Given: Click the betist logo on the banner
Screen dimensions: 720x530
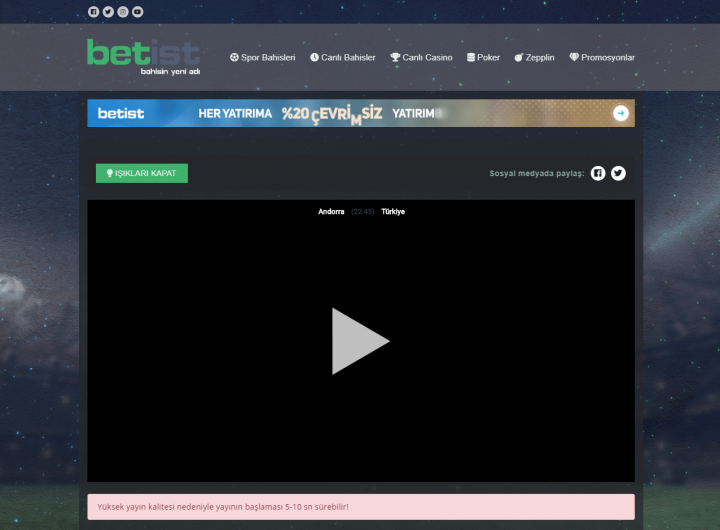Looking at the screenshot, I should (121, 113).
